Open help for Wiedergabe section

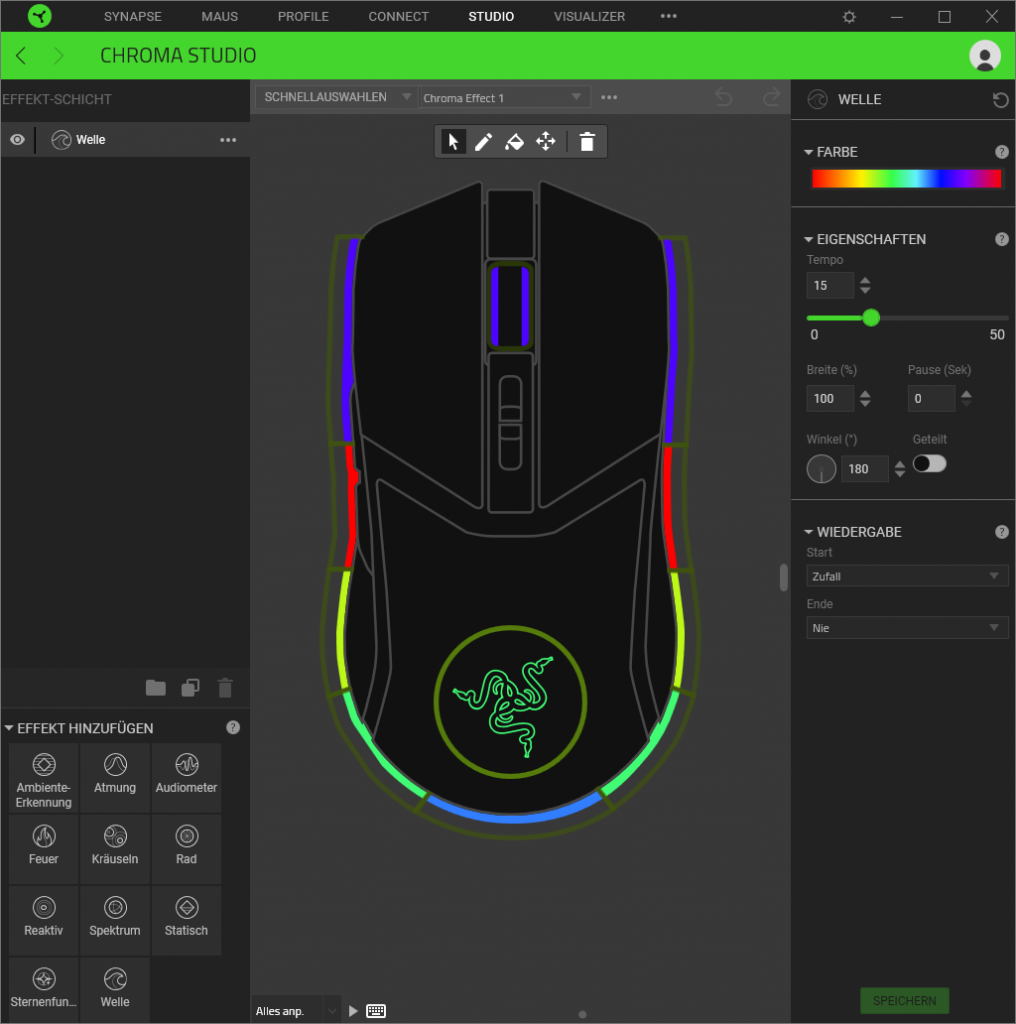point(1002,532)
